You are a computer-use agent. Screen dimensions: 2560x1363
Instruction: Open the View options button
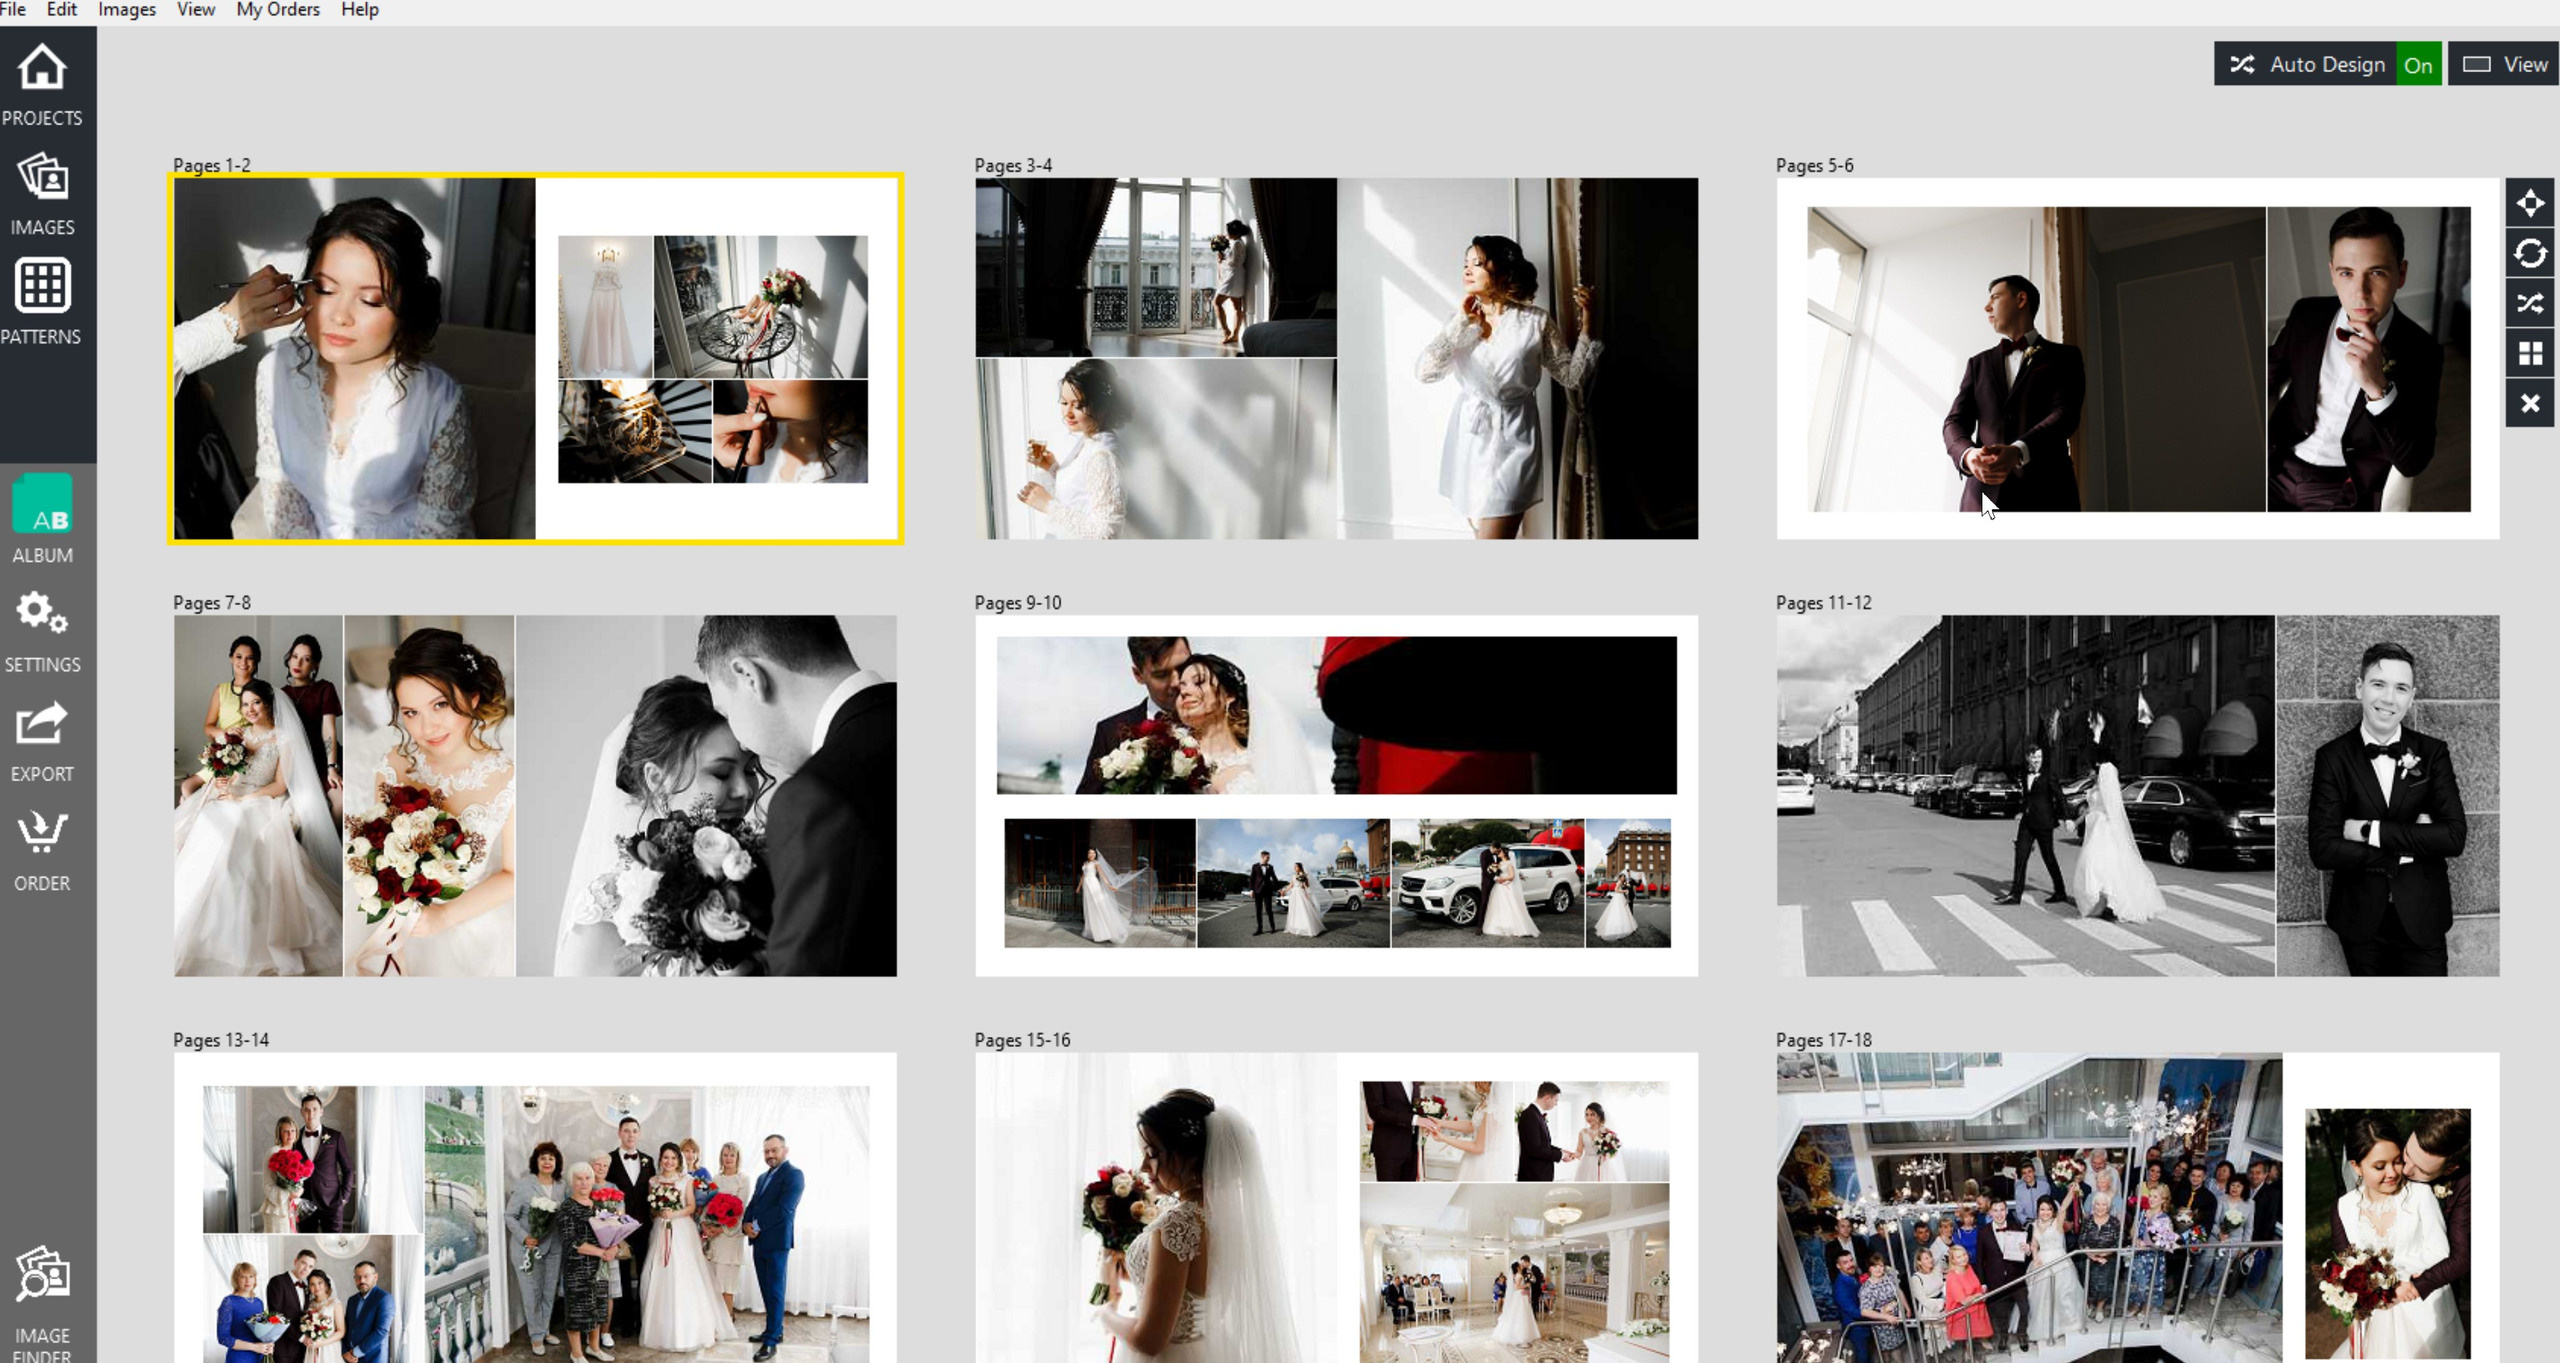[2504, 65]
